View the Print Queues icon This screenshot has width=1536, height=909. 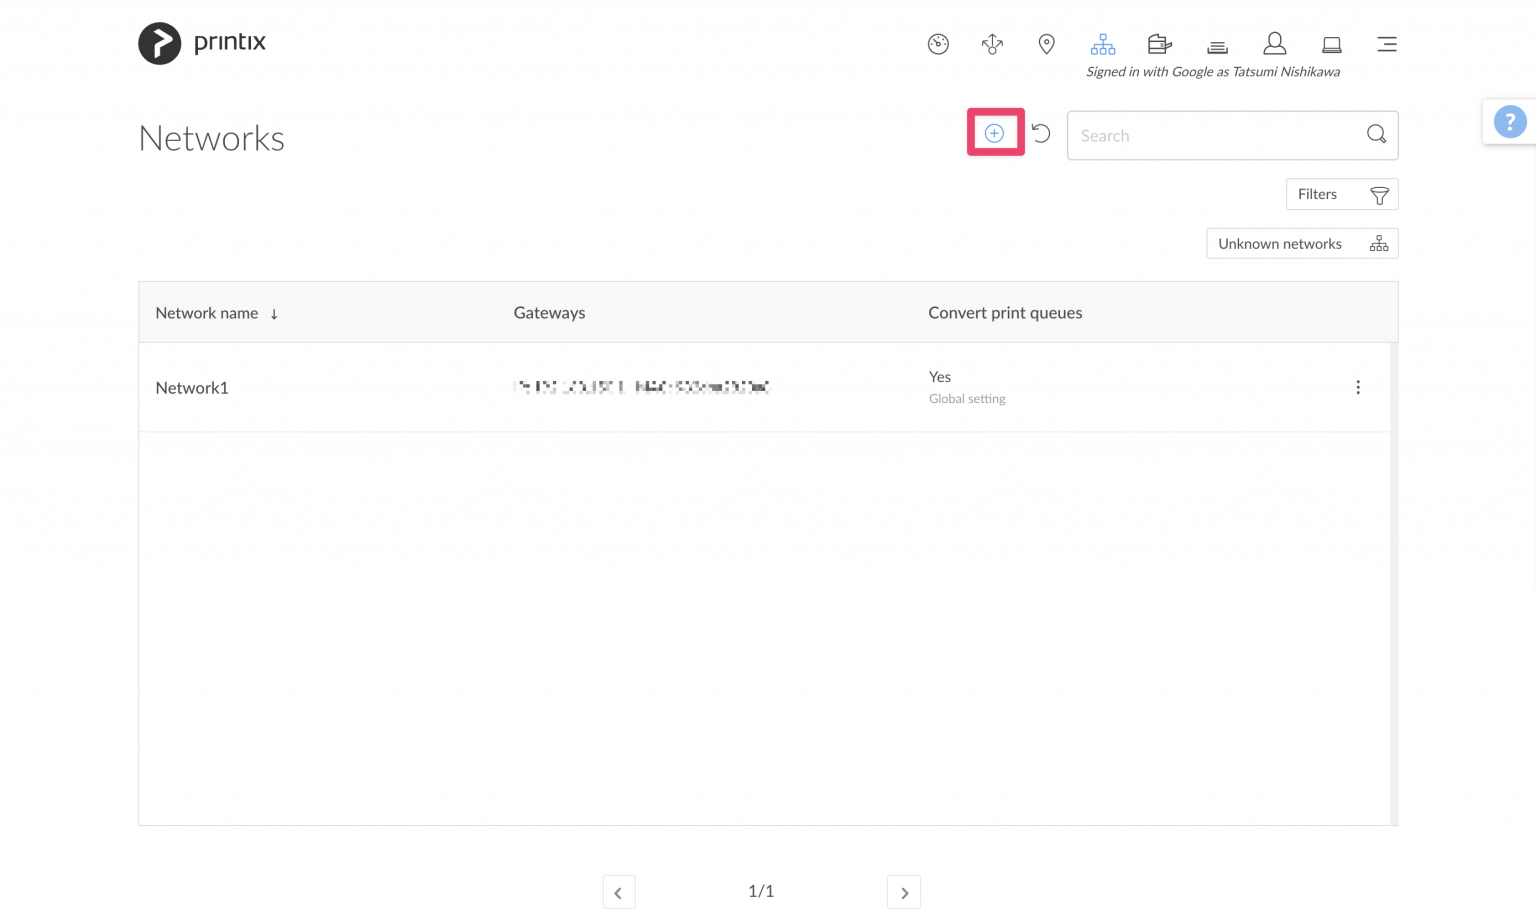tap(1217, 44)
